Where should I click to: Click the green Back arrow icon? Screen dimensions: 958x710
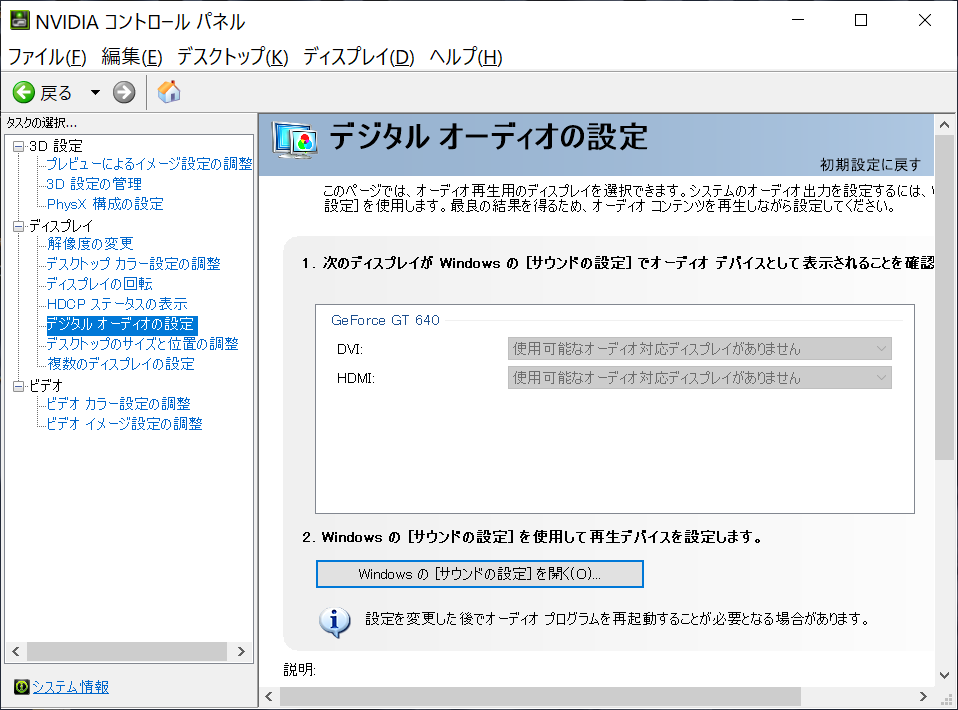(24, 93)
